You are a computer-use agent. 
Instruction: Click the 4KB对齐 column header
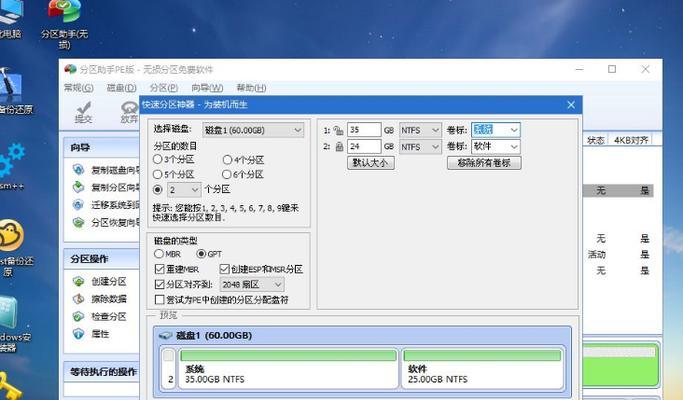pyautogui.click(x=631, y=140)
